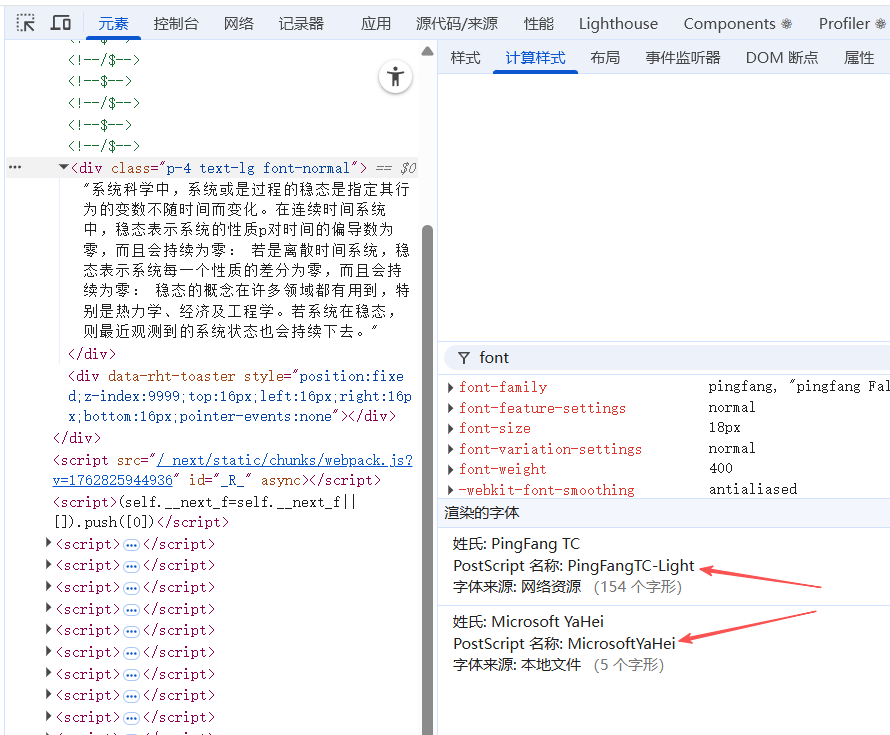890x735 pixels.
Task: Expand the first collapsed script ellipsis badge
Action: (x=131, y=545)
